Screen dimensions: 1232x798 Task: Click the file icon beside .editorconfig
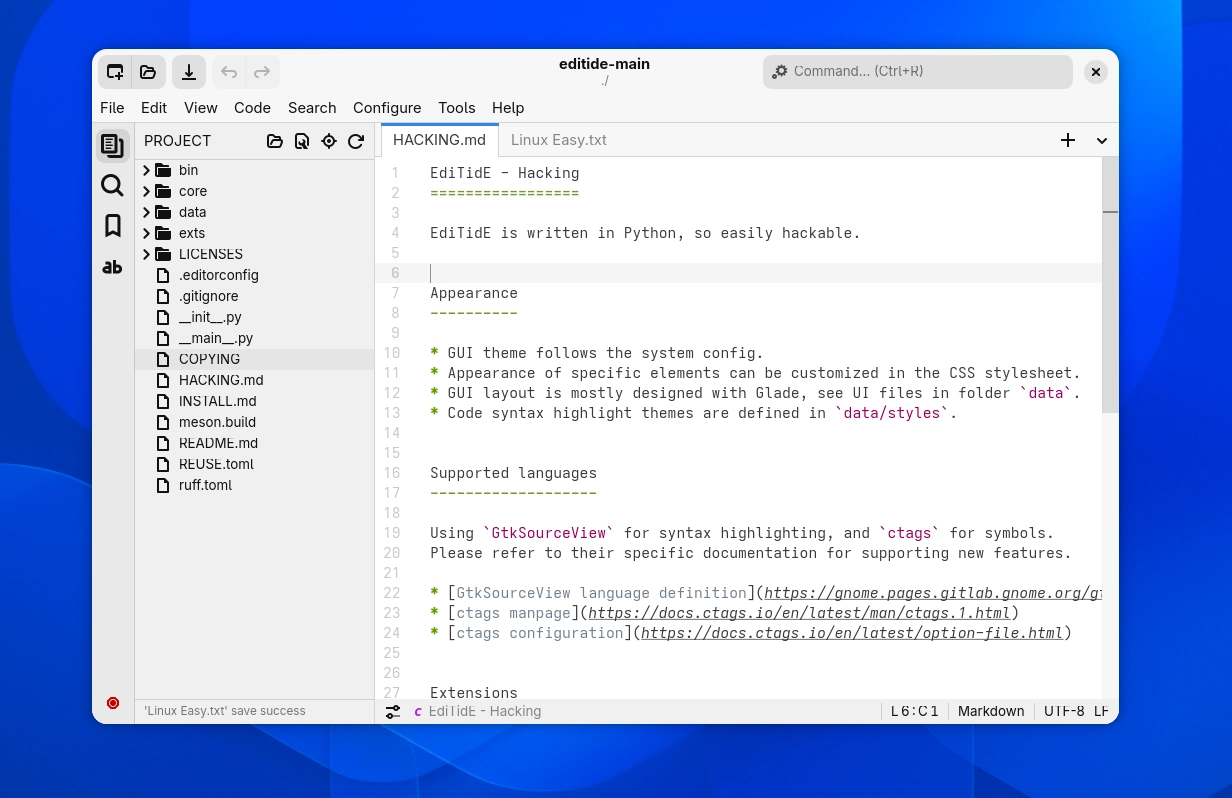point(163,275)
